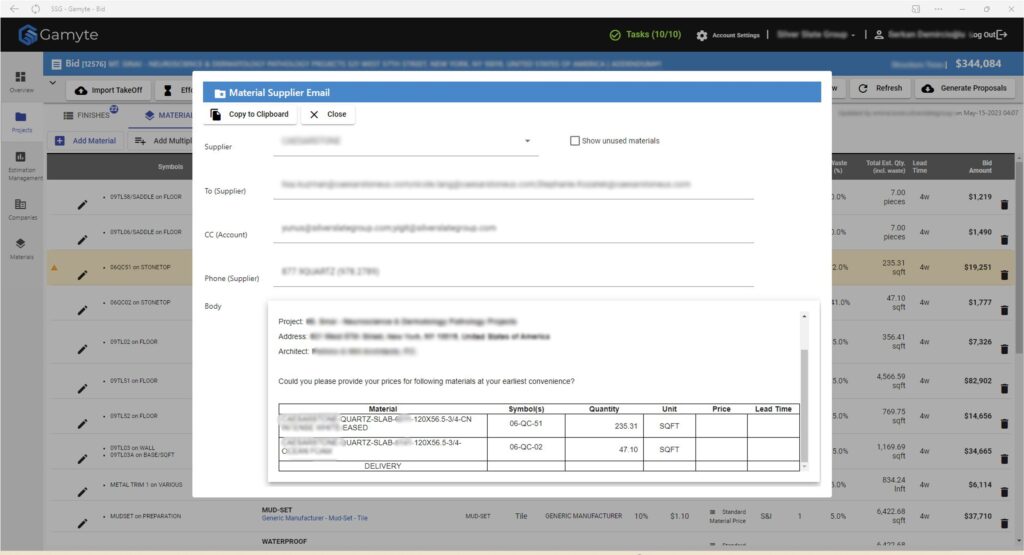Click Copy to Clipboard button
The width and height of the screenshot is (1024, 555).
point(250,114)
